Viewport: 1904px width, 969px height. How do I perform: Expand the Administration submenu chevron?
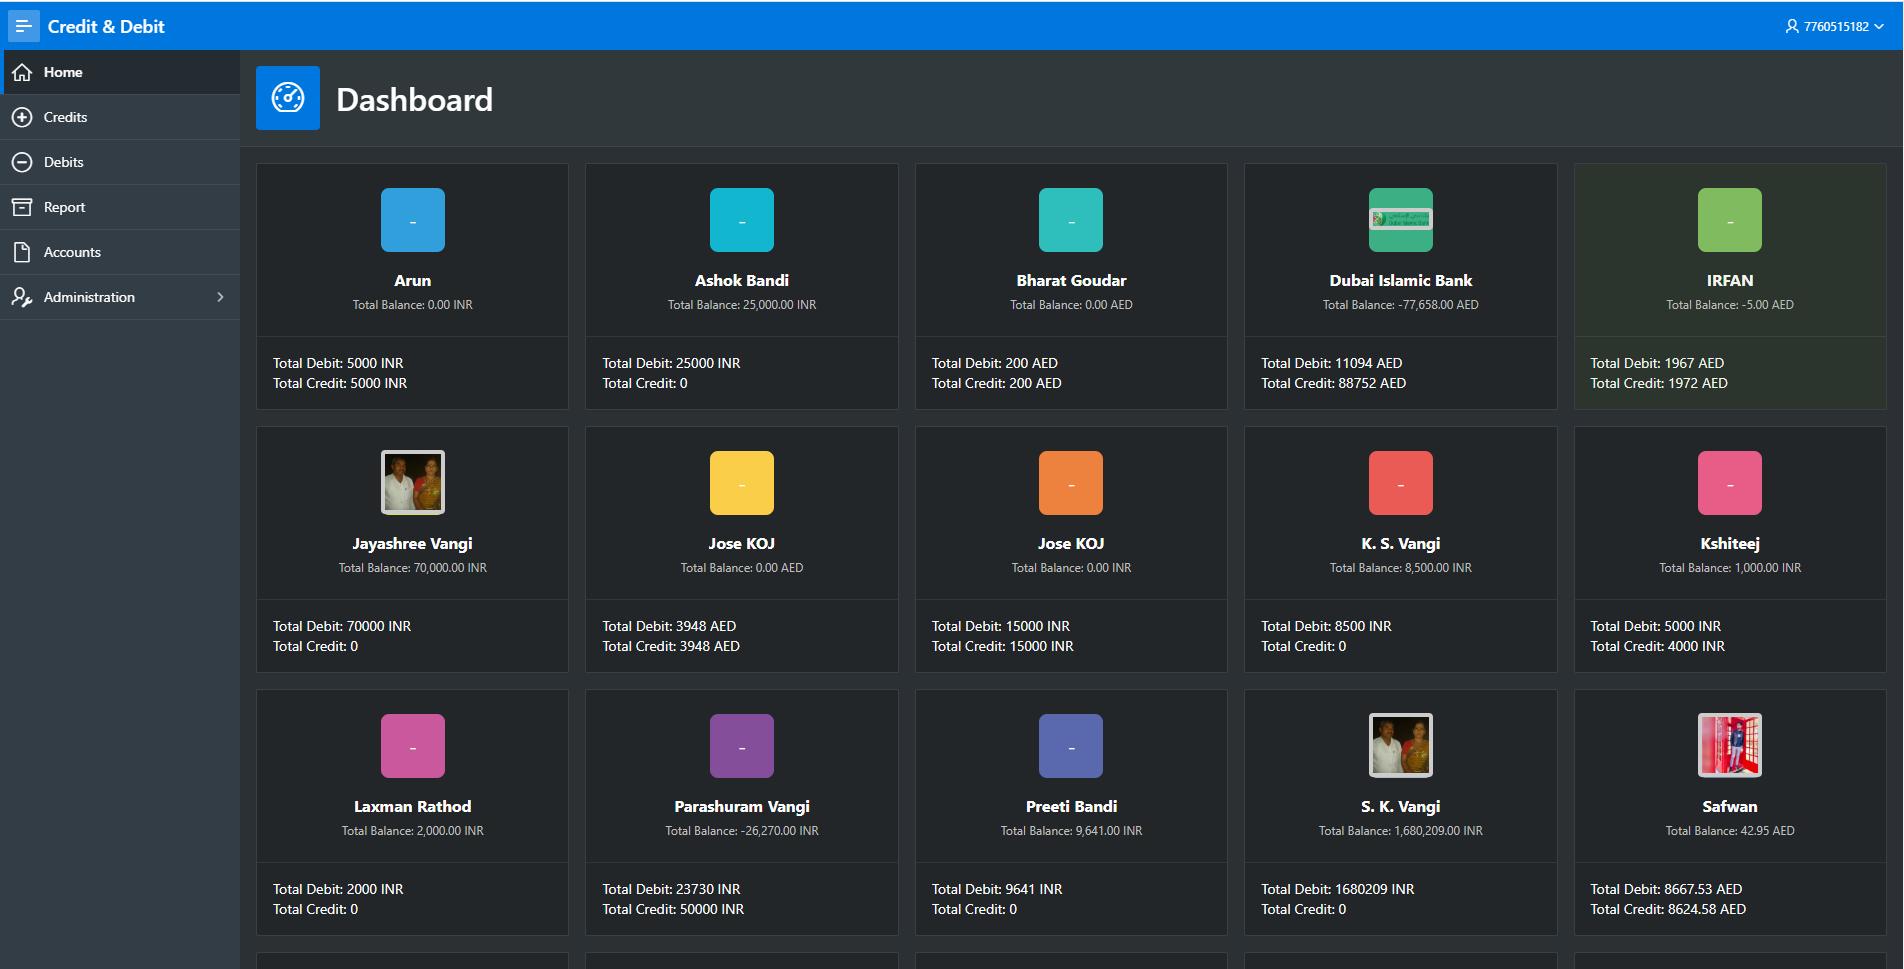tap(220, 297)
